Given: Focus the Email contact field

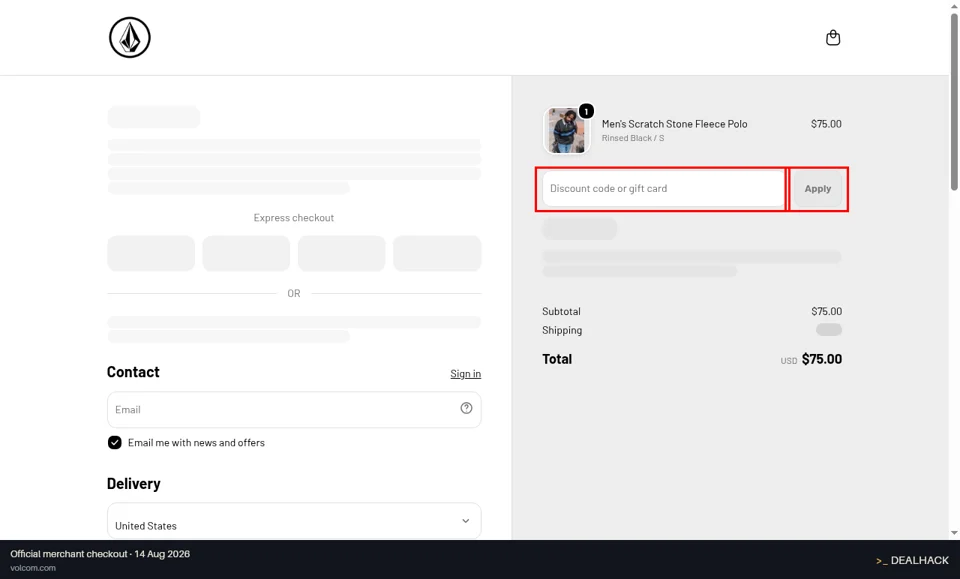Looking at the screenshot, I should pyautogui.click(x=294, y=409).
